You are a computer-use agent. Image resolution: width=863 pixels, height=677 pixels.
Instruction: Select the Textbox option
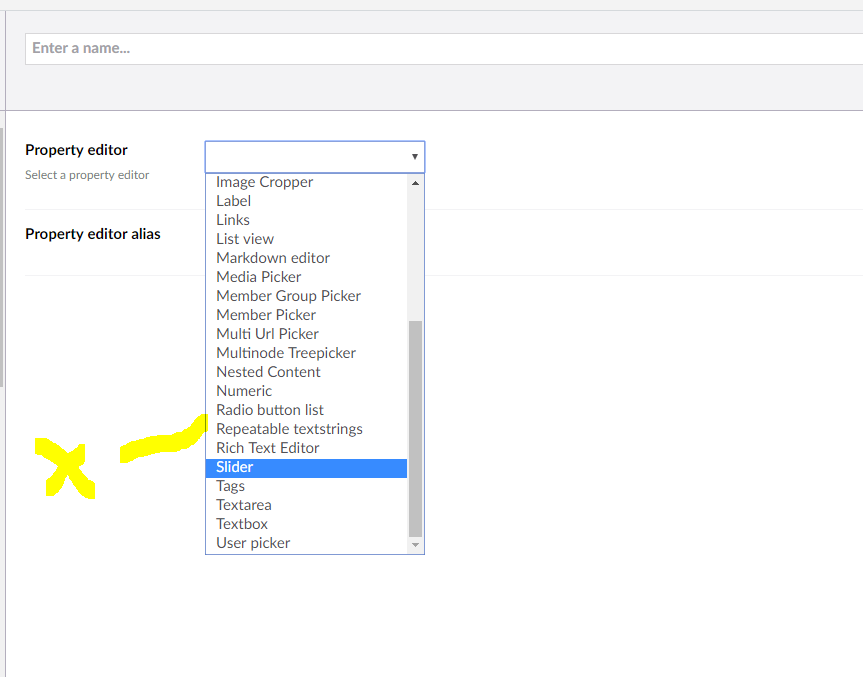(x=307, y=524)
